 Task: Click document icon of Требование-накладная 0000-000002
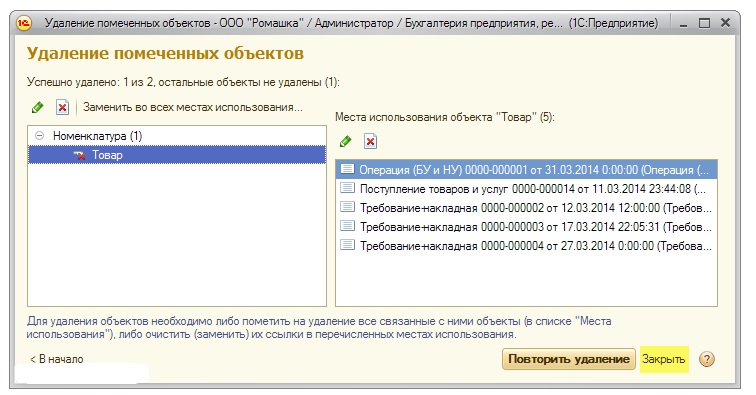[x=347, y=206]
